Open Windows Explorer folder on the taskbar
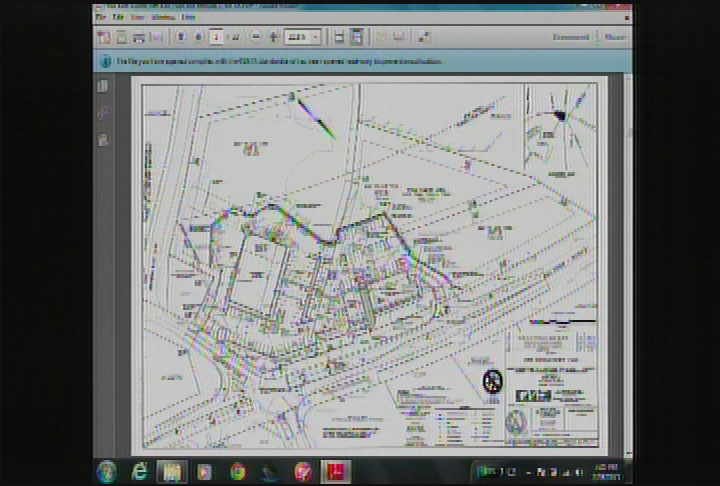 click(x=172, y=472)
